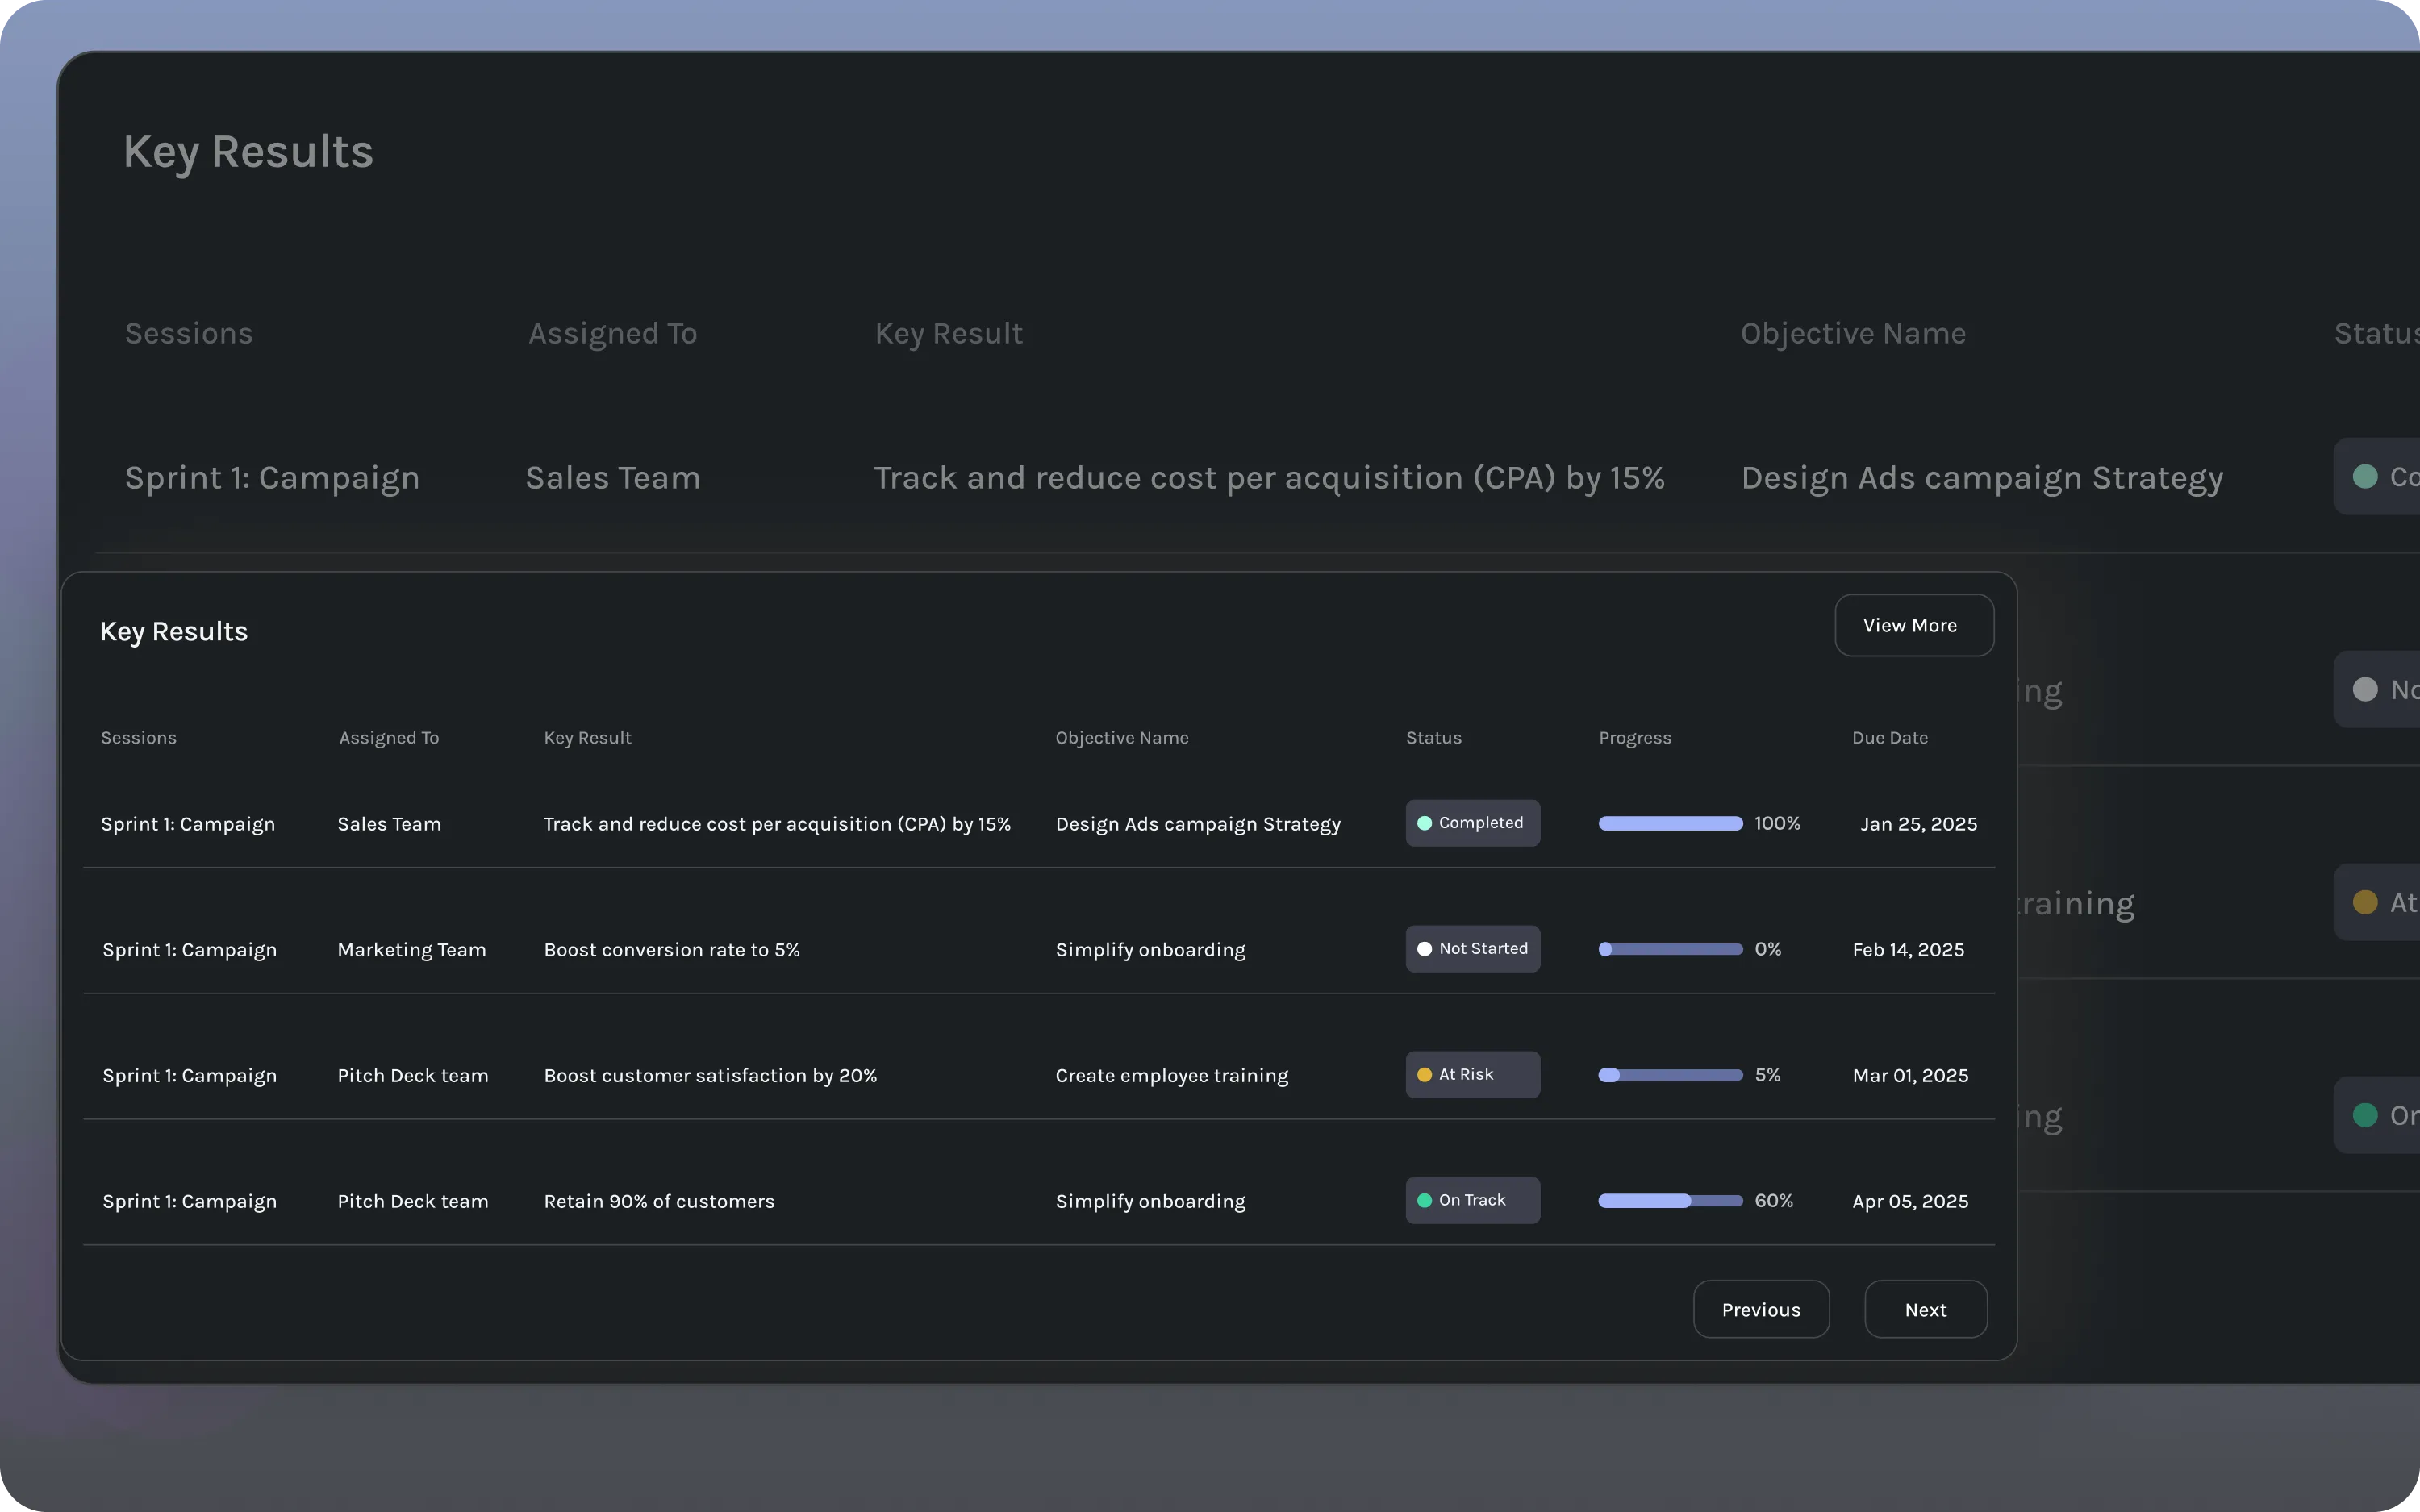This screenshot has width=2420, height=1512.
Task: Click the Create employee training objective
Action: pyautogui.click(x=1171, y=1076)
